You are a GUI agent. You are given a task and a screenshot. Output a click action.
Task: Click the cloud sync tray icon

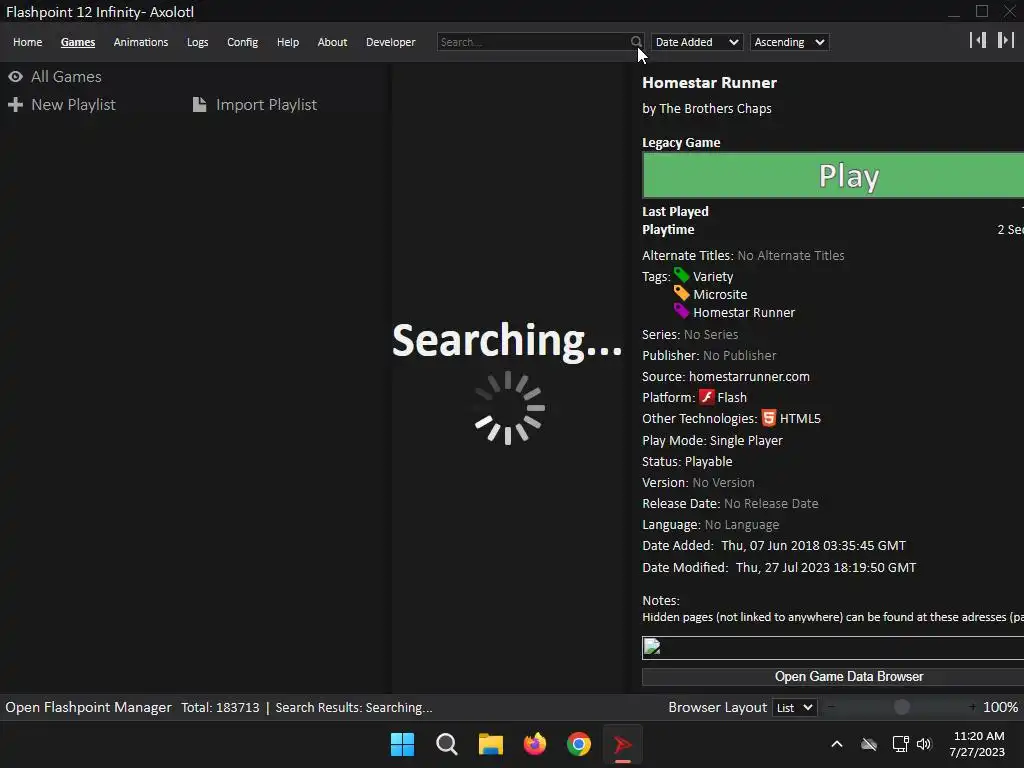(x=869, y=744)
